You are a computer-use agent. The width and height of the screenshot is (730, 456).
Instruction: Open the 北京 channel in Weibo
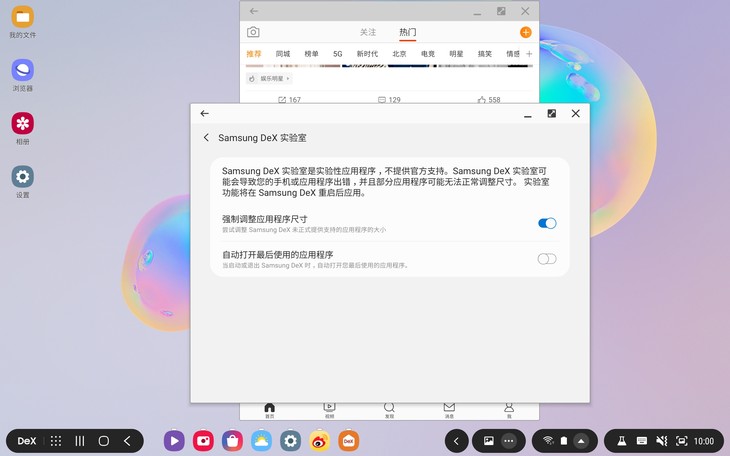[399, 54]
